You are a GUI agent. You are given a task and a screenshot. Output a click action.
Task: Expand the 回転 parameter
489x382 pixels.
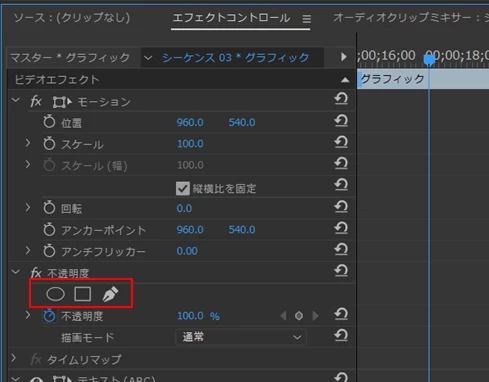(x=28, y=207)
